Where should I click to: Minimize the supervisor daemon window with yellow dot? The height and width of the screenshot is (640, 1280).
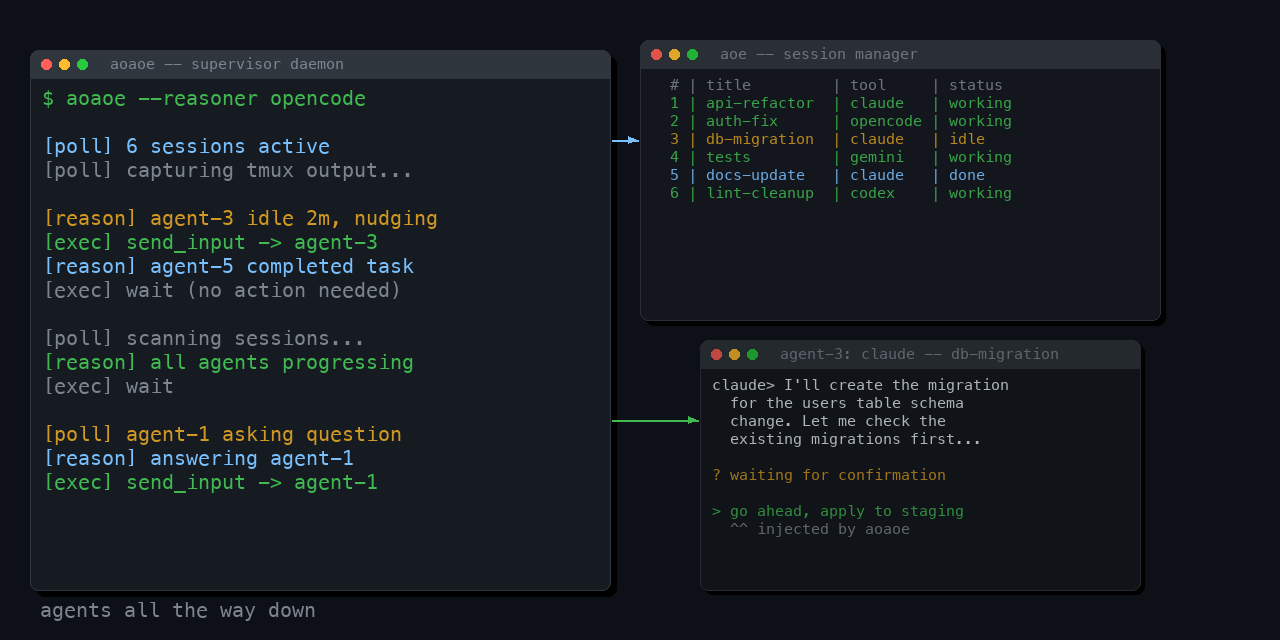tap(64, 65)
